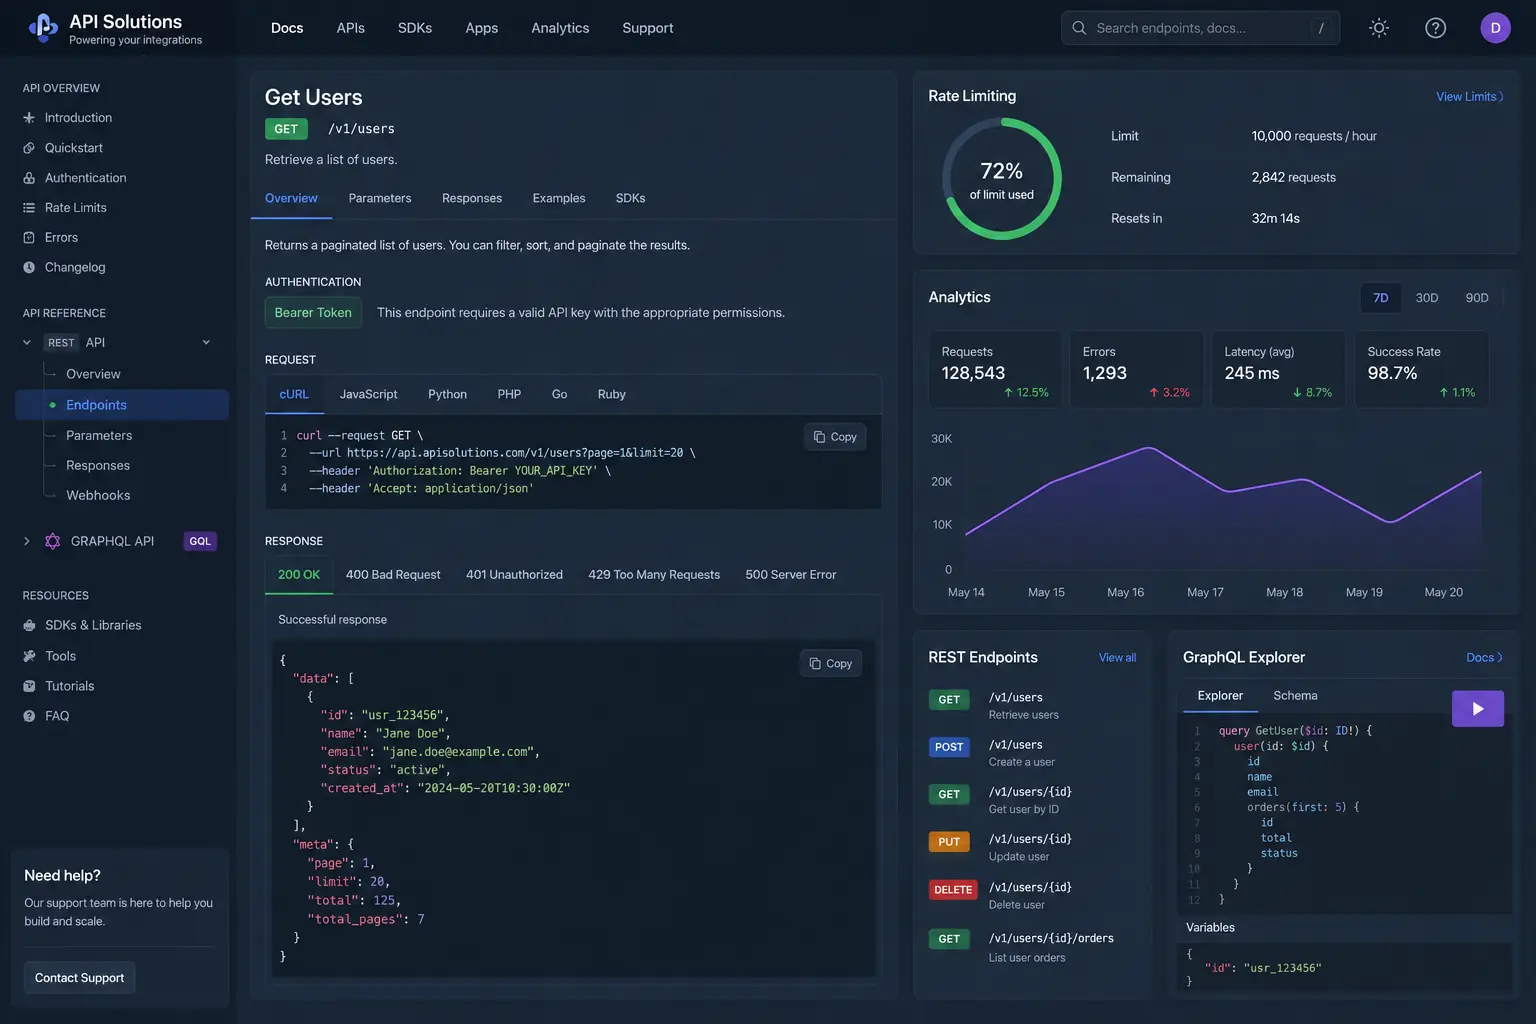
Task: Switch to the Python request tab
Action: coord(447,394)
